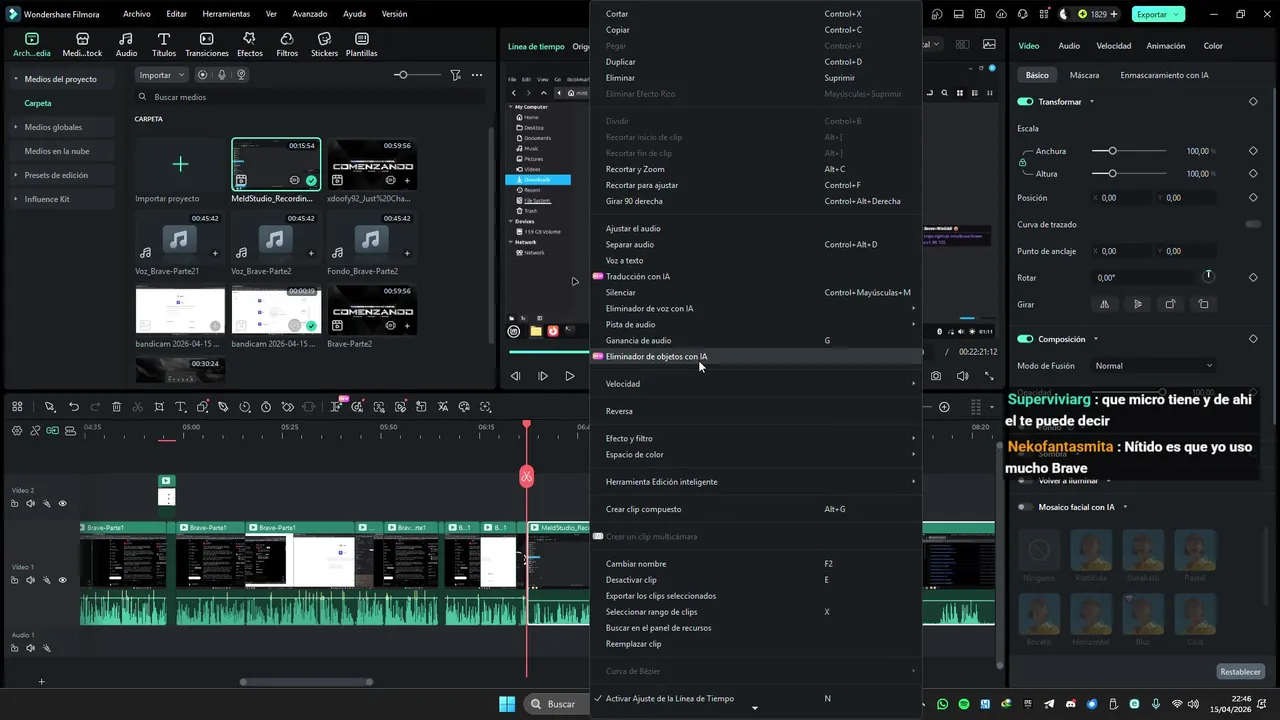
Task: Switch to the Máscara sub-tab
Action: pos(1084,75)
